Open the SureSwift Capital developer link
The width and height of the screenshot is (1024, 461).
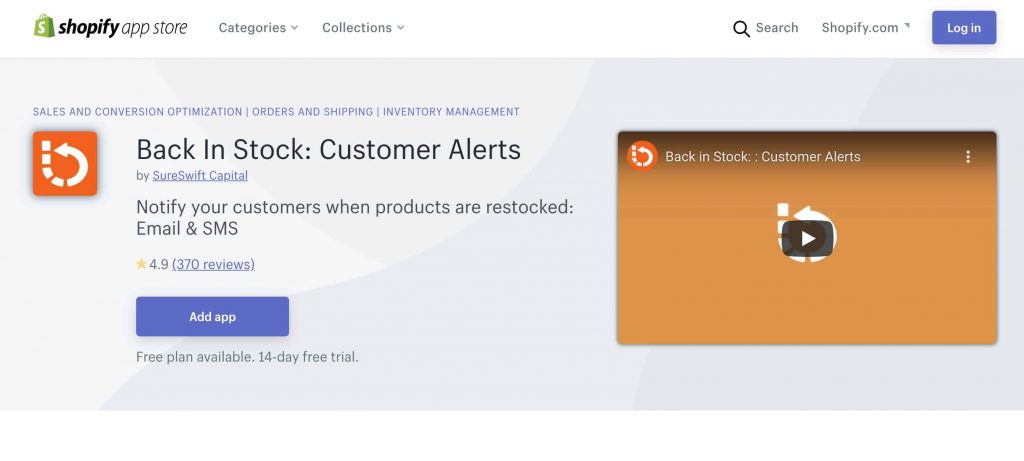tap(200, 176)
